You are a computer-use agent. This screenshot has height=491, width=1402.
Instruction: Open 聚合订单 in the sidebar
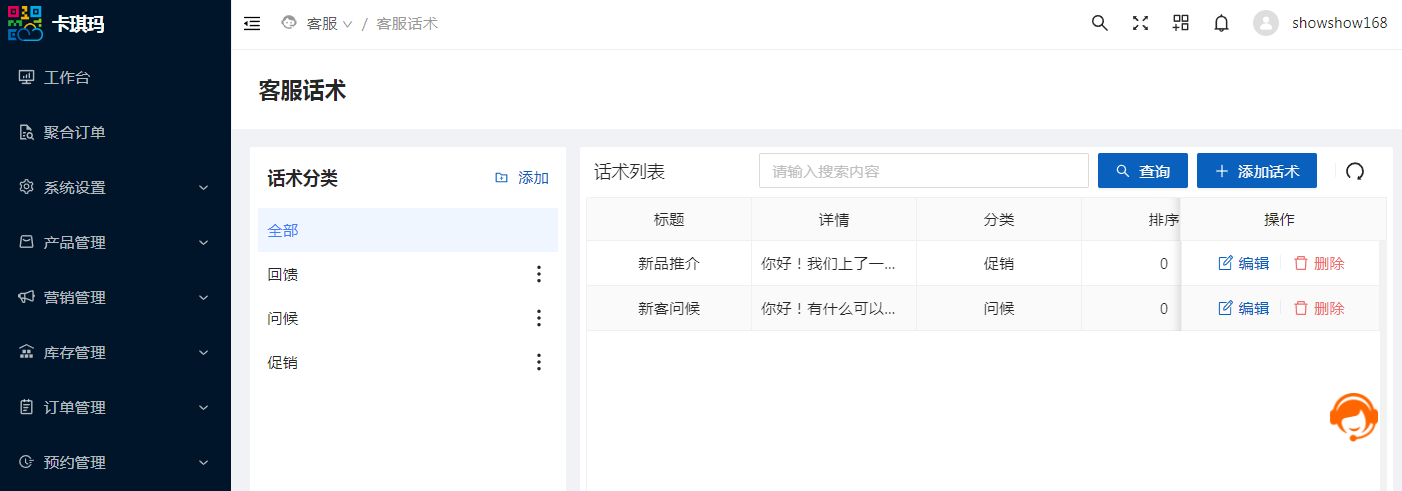[x=74, y=133]
